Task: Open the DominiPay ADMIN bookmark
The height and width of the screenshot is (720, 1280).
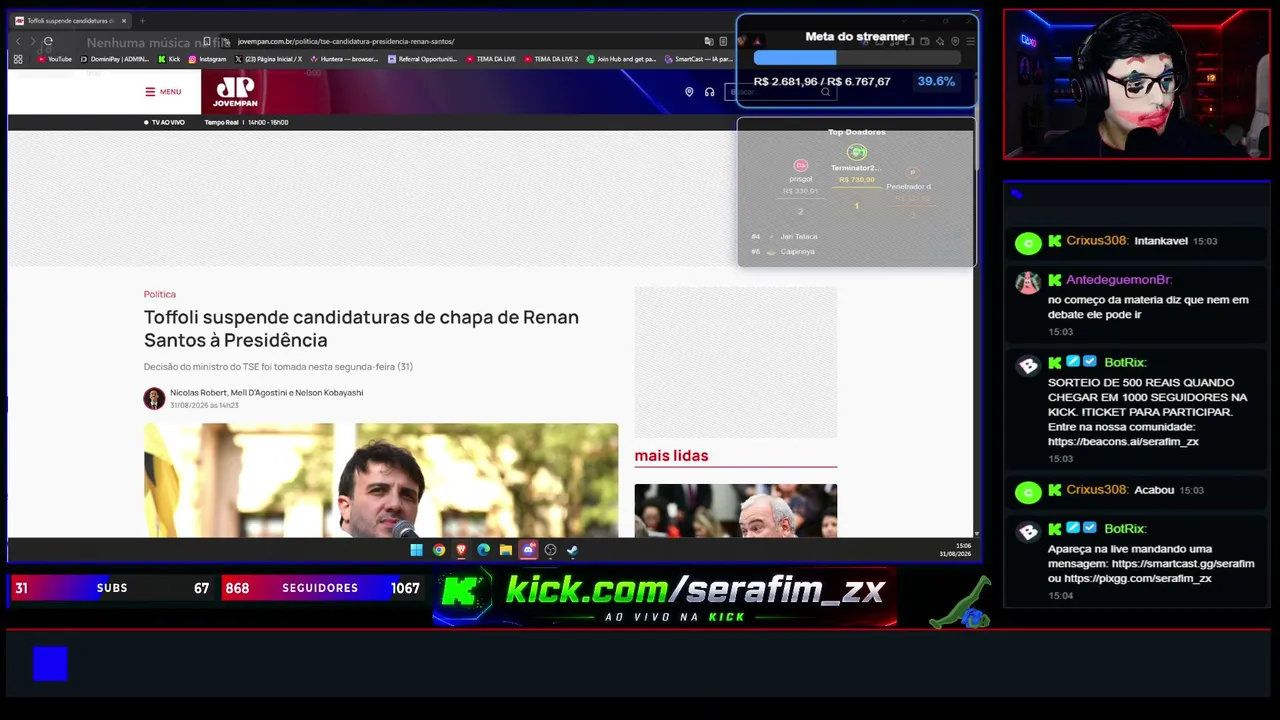Action: (x=115, y=59)
